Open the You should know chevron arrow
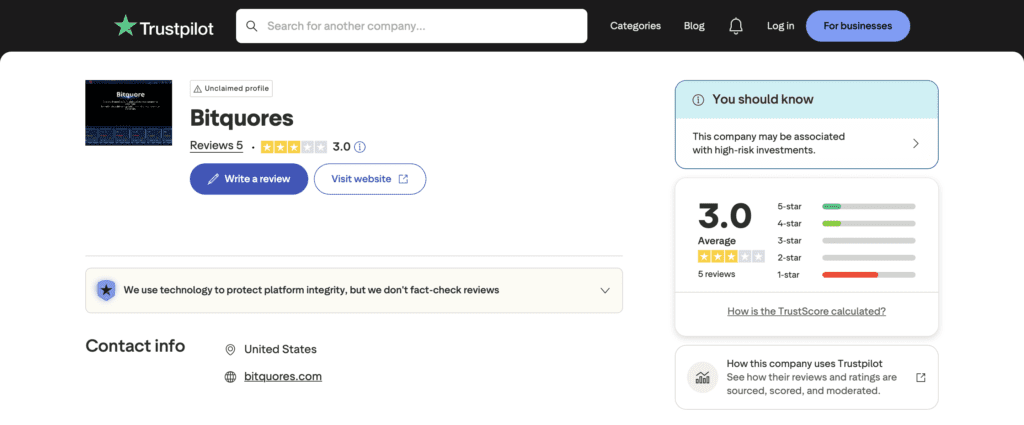 click(915, 143)
